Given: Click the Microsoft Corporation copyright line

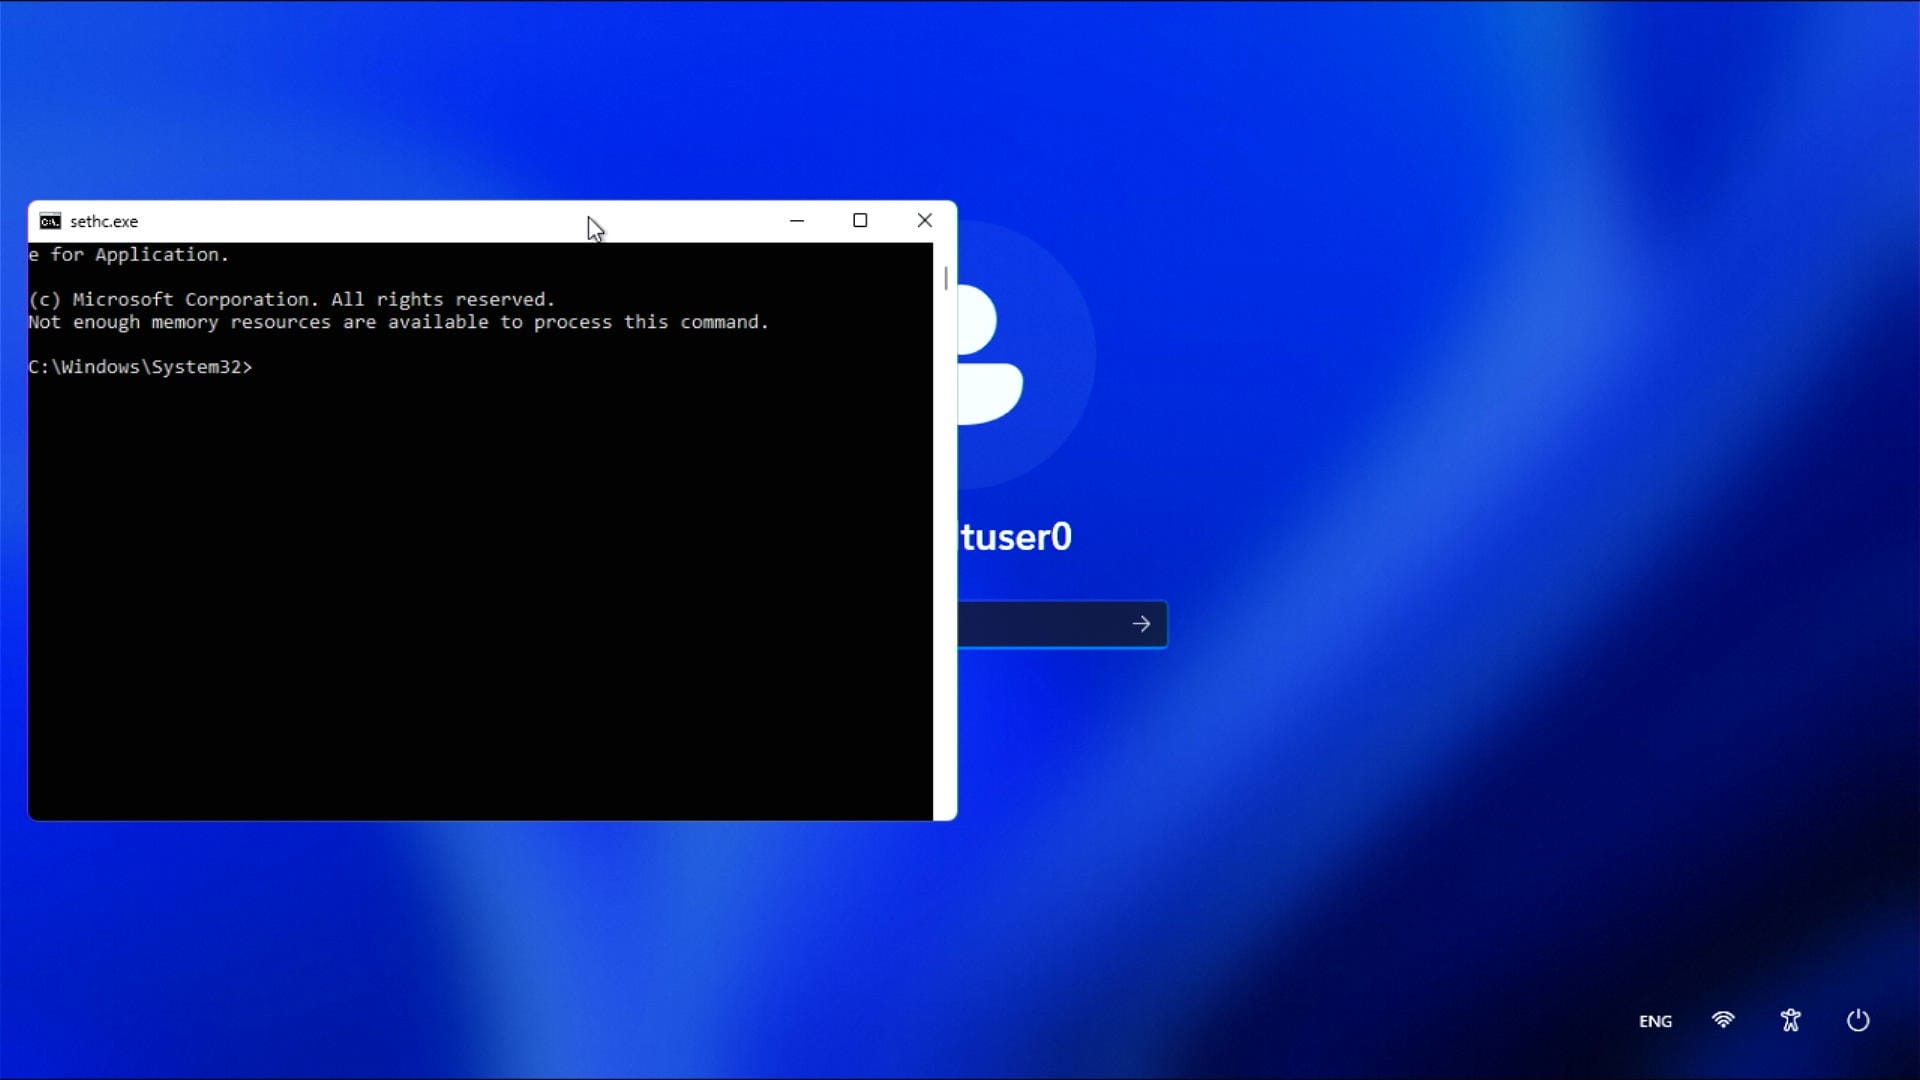Looking at the screenshot, I should pos(291,299).
